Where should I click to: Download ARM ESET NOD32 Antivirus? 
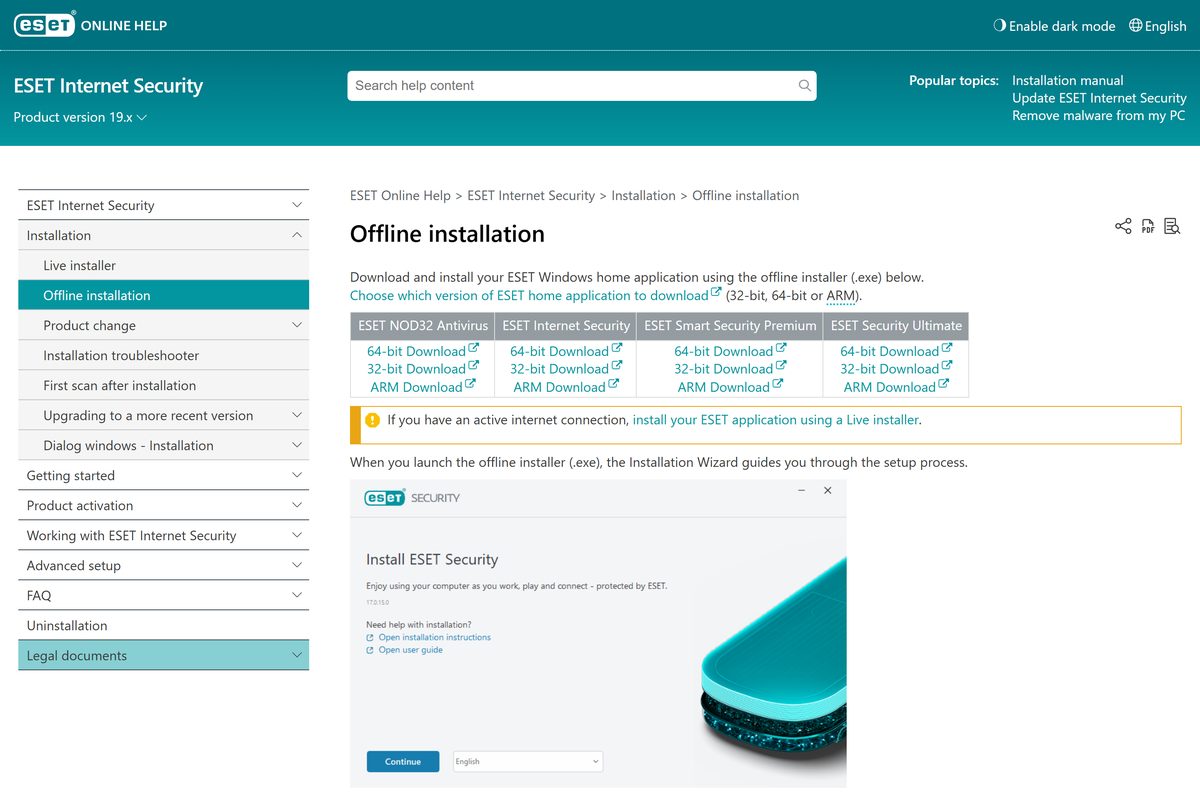(423, 387)
